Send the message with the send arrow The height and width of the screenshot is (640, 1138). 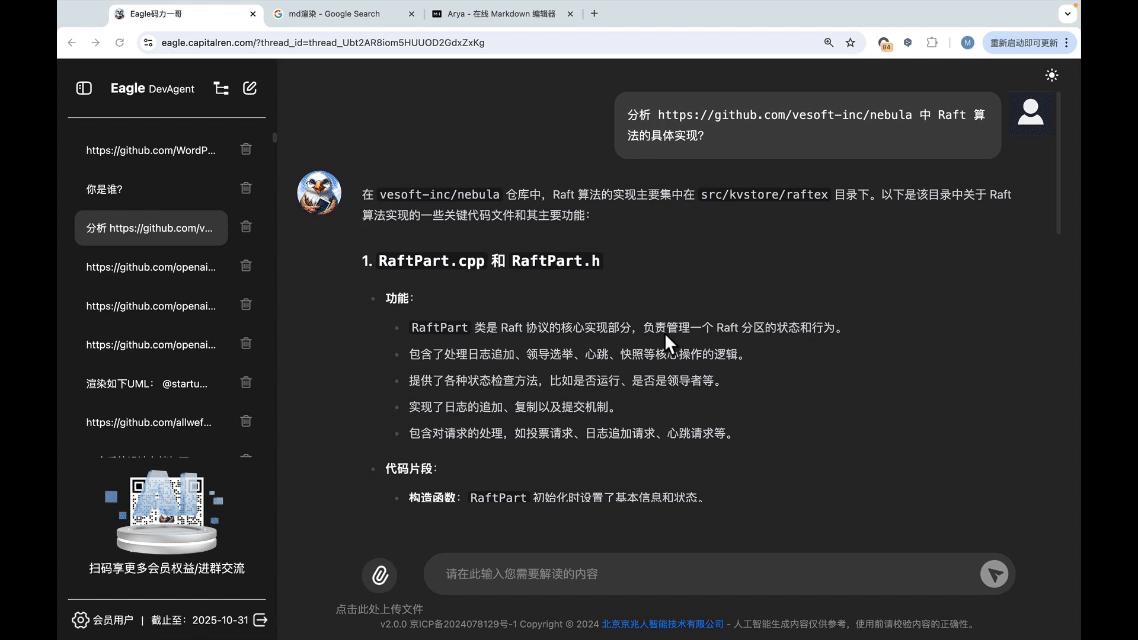coord(993,574)
